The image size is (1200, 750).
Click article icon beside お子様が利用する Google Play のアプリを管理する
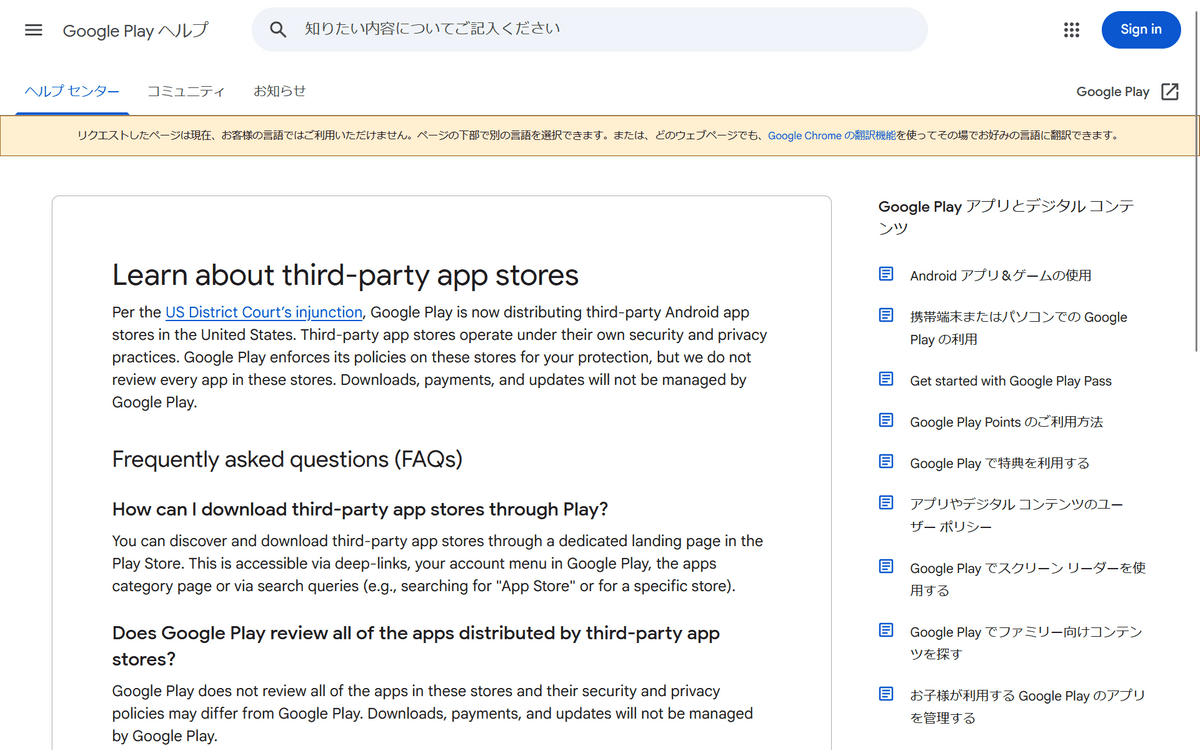[x=886, y=693]
